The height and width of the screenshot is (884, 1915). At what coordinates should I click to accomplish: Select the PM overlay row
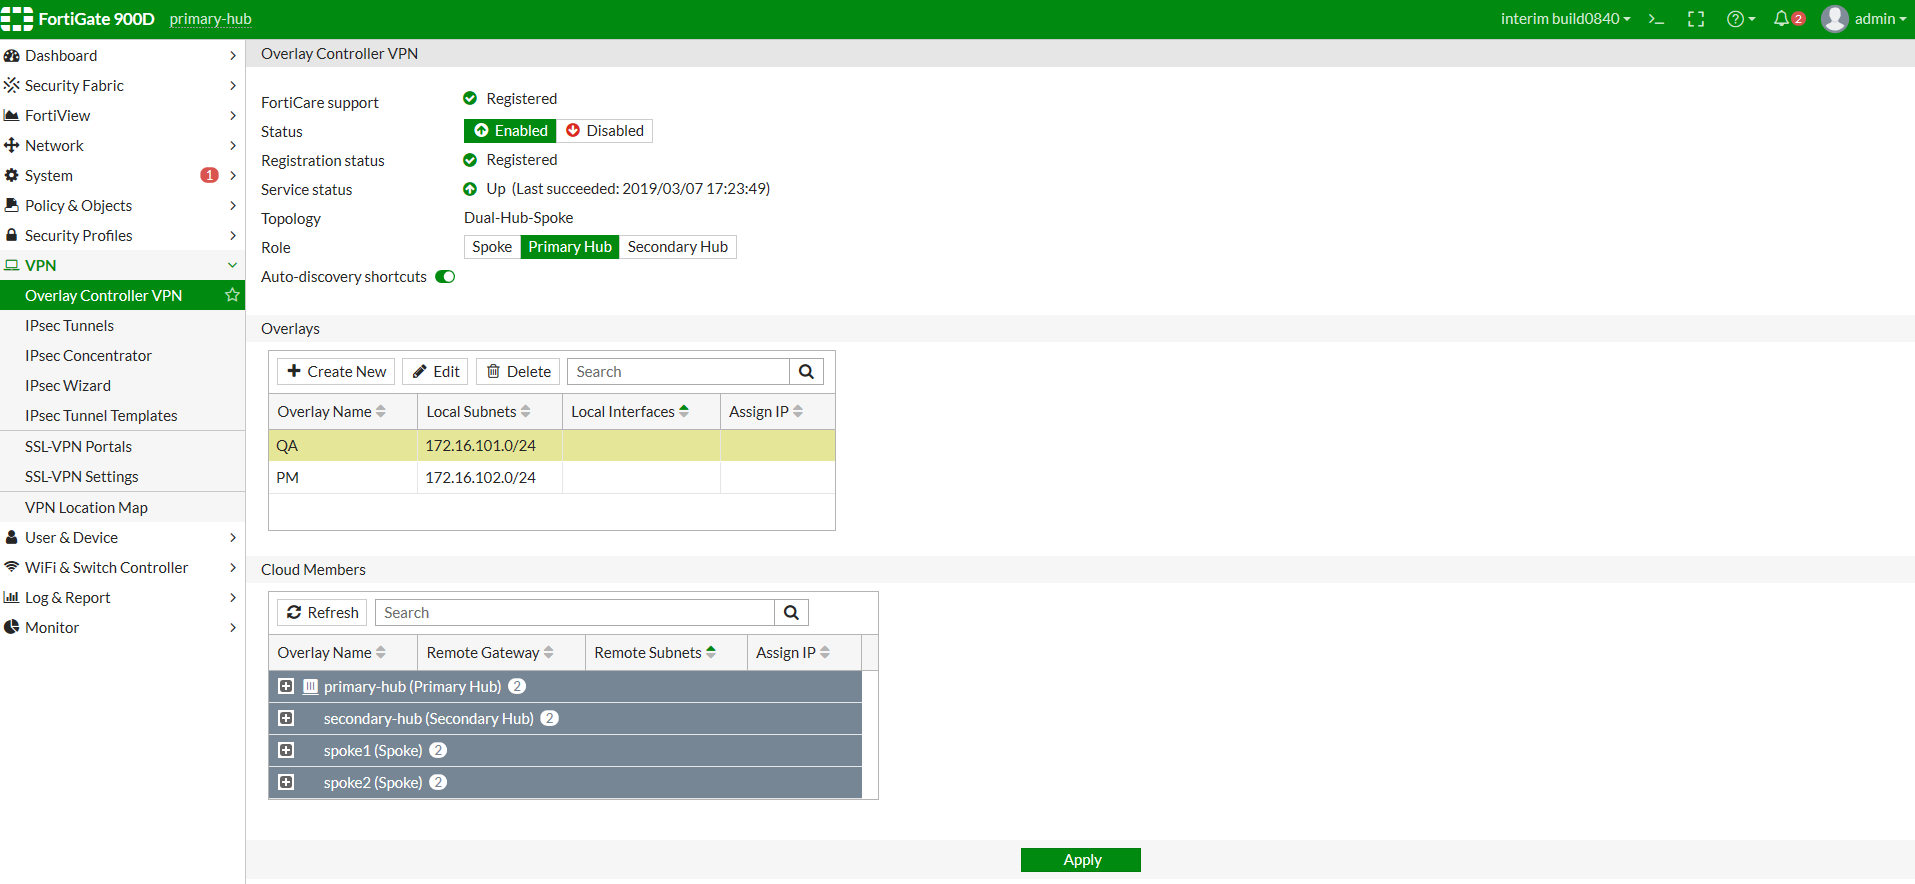pyautogui.click(x=552, y=478)
